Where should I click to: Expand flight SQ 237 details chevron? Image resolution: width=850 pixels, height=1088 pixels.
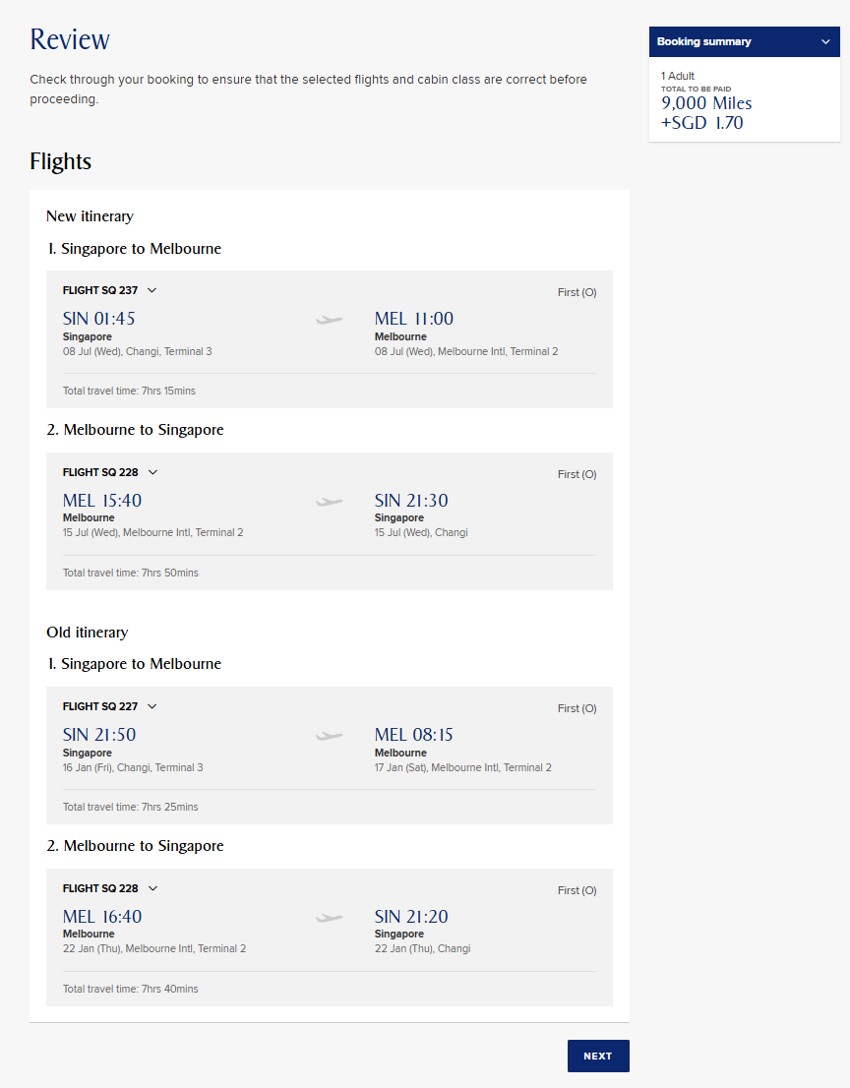152,291
